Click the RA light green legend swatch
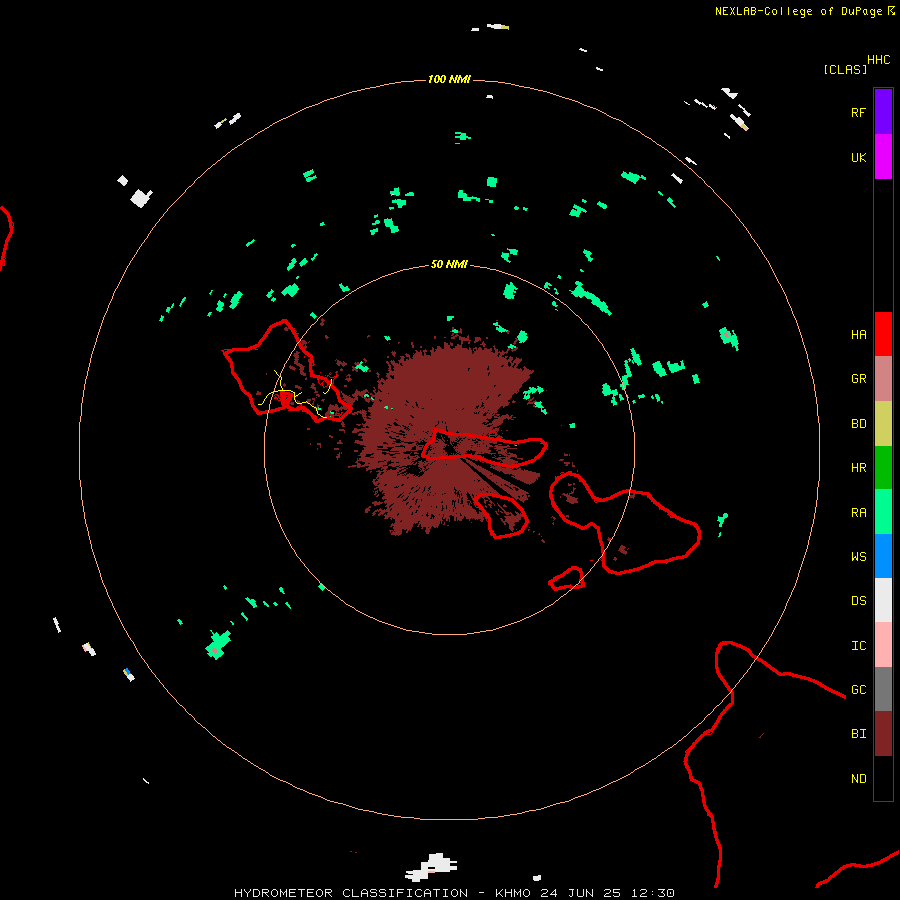The width and height of the screenshot is (900, 900). (x=883, y=512)
